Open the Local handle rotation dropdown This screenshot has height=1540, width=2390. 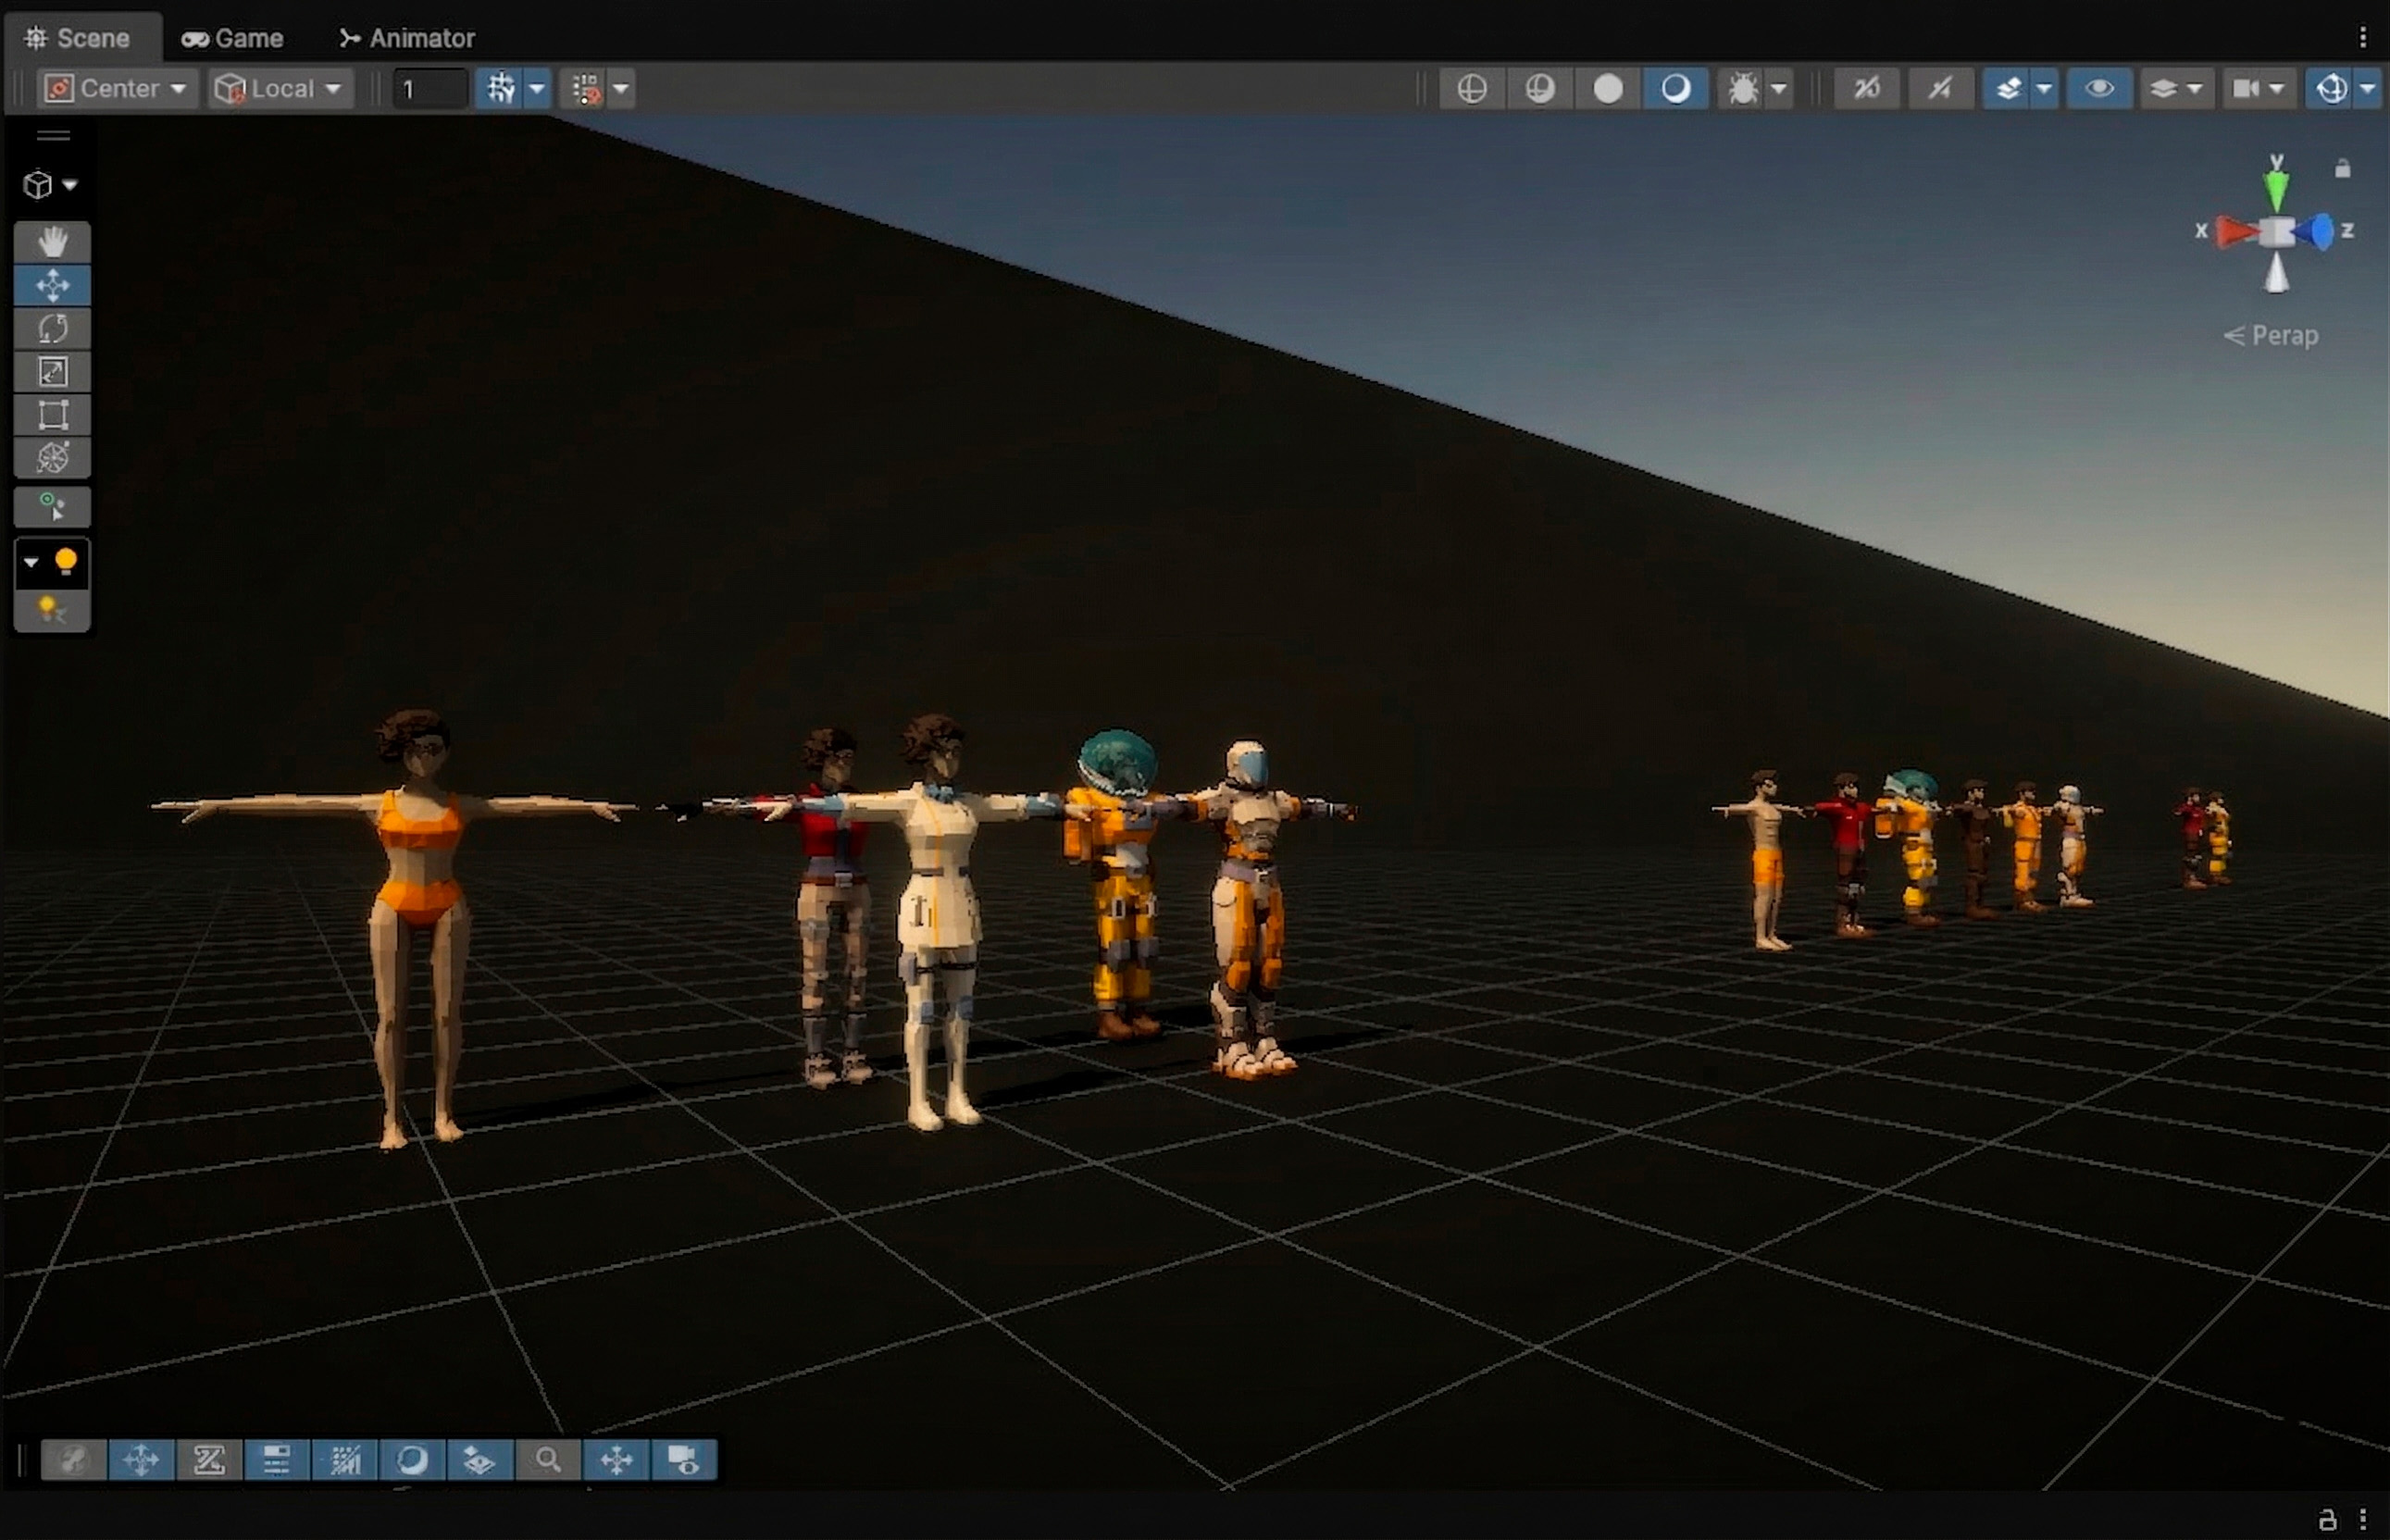click(281, 89)
